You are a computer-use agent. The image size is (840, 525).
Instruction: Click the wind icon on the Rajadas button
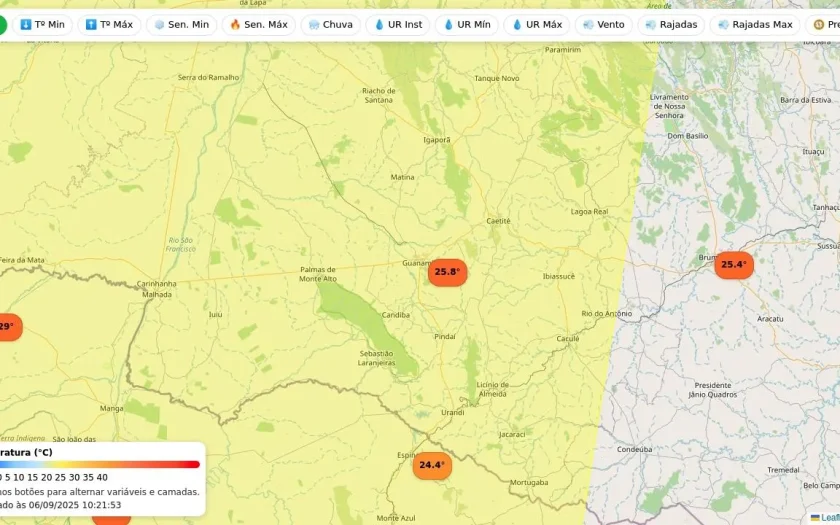[x=651, y=25]
